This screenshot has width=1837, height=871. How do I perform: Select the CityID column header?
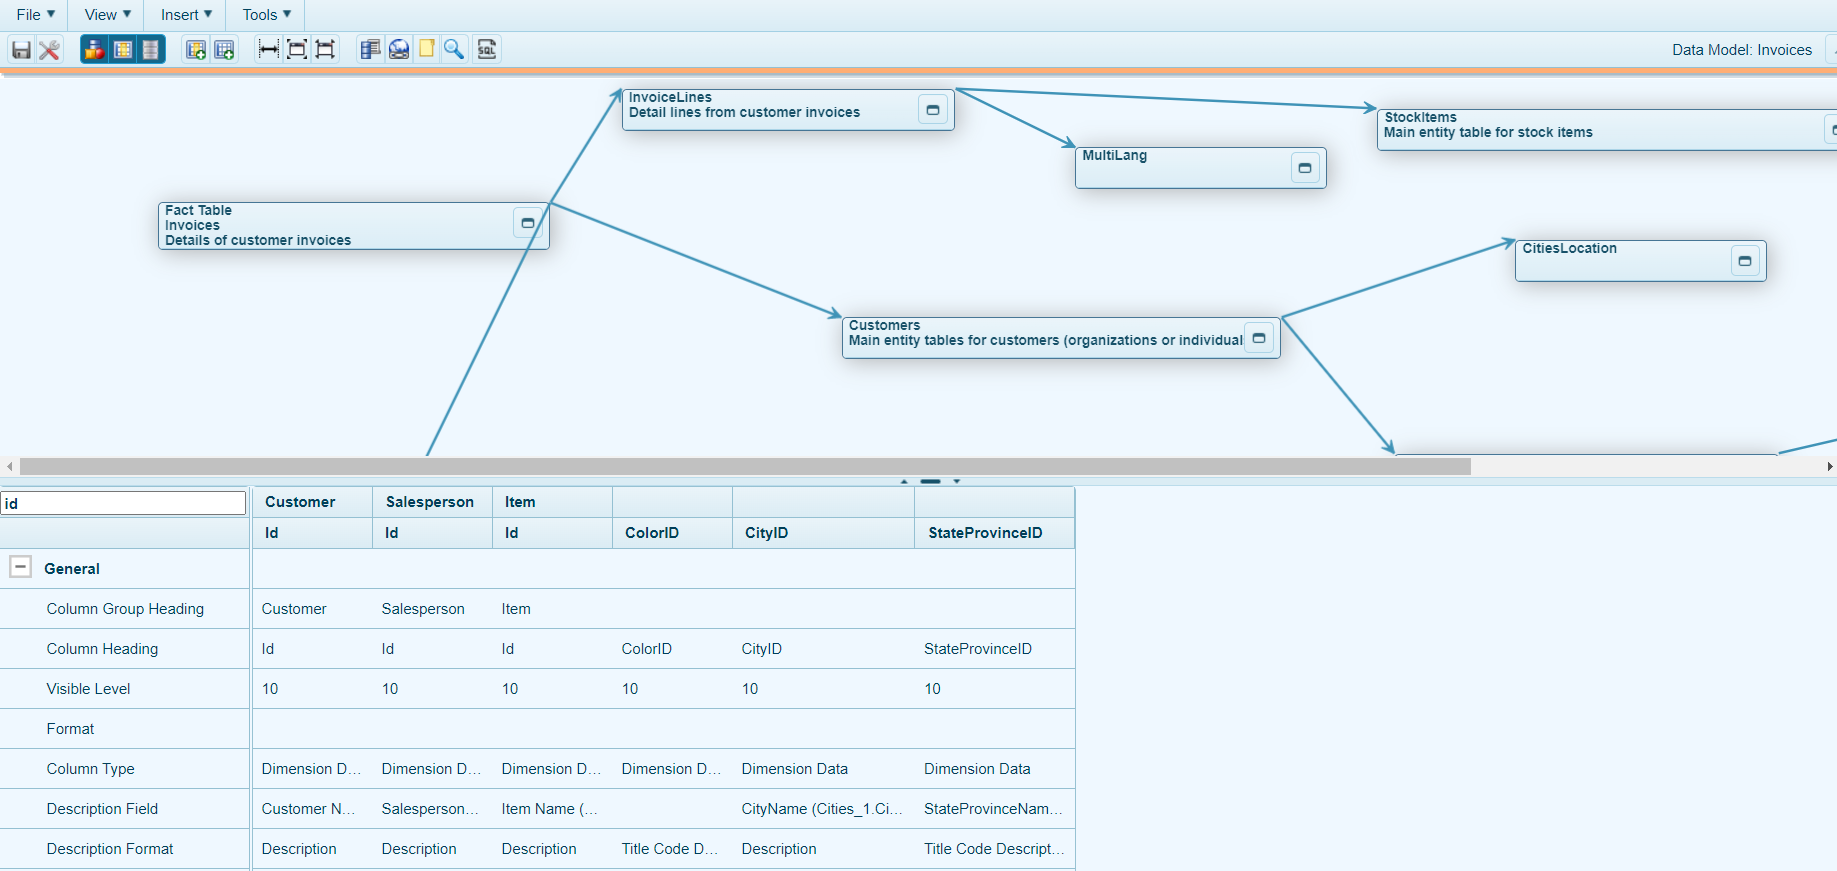coord(766,533)
